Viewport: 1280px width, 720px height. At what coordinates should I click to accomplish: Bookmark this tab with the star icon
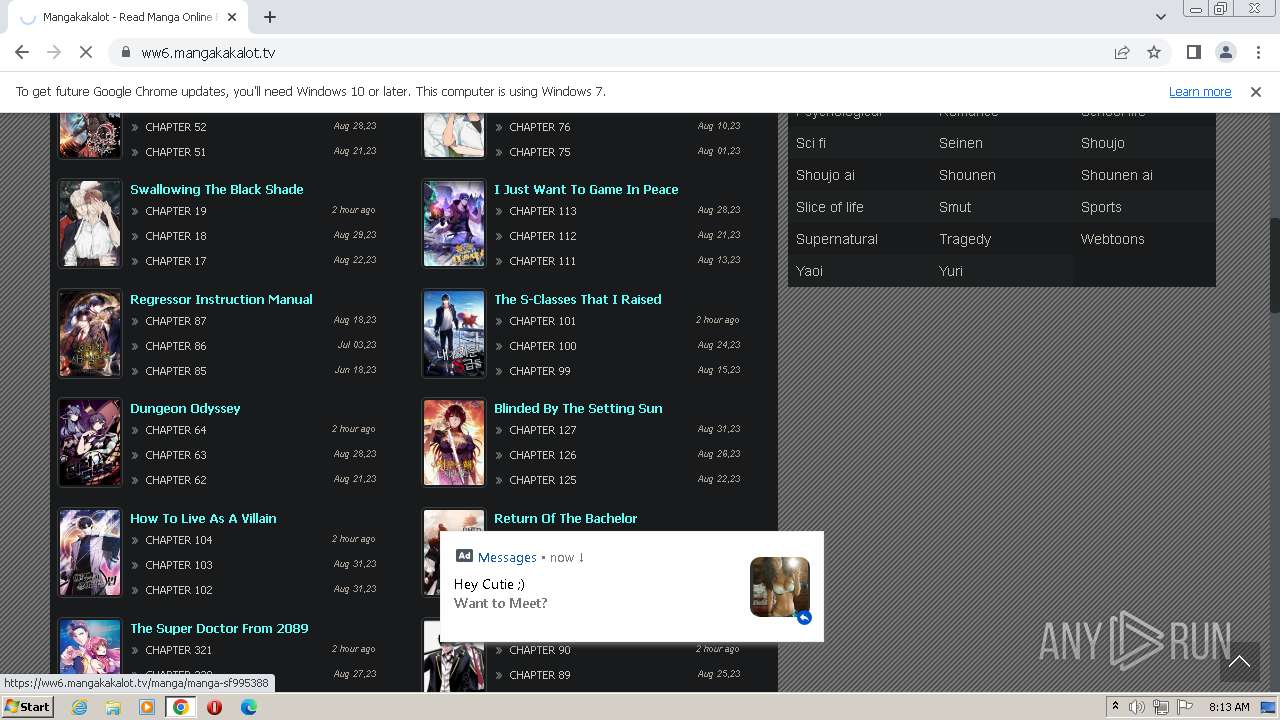(1154, 53)
